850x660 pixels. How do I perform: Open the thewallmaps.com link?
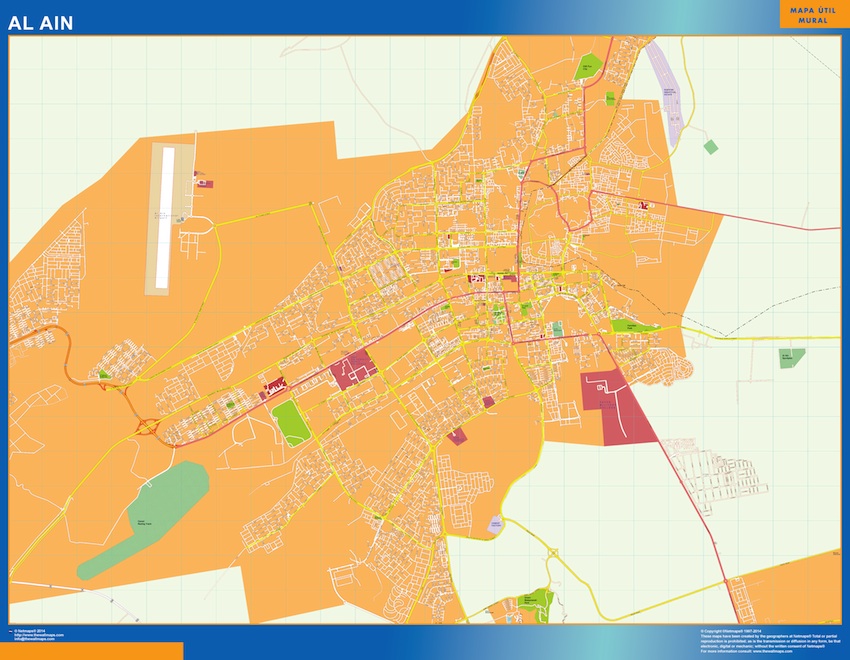(40, 635)
